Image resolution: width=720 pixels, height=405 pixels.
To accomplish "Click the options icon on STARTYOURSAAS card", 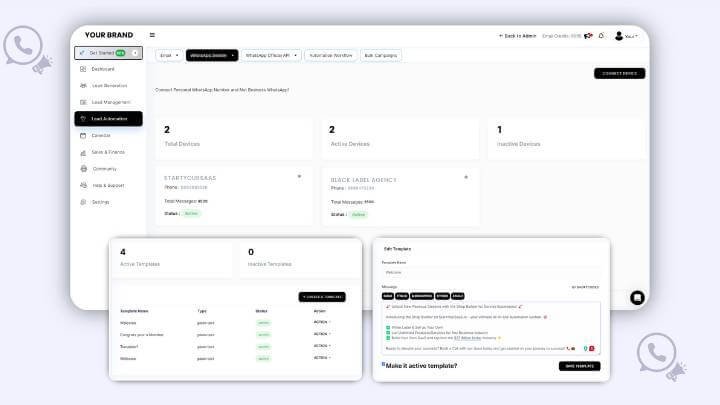I will (299, 176).
